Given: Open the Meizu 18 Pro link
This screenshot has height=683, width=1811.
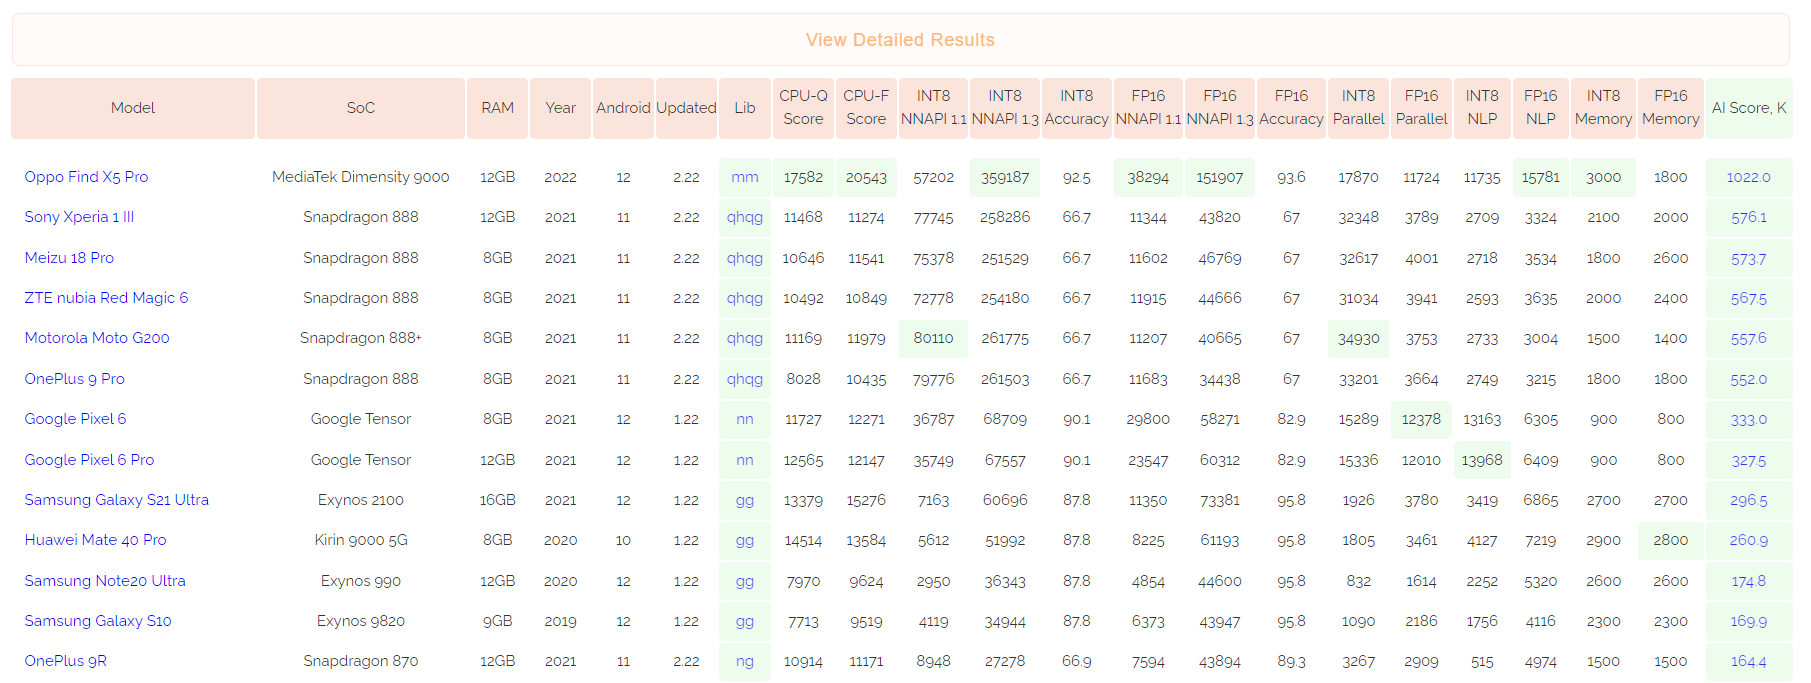Looking at the screenshot, I should (69, 258).
